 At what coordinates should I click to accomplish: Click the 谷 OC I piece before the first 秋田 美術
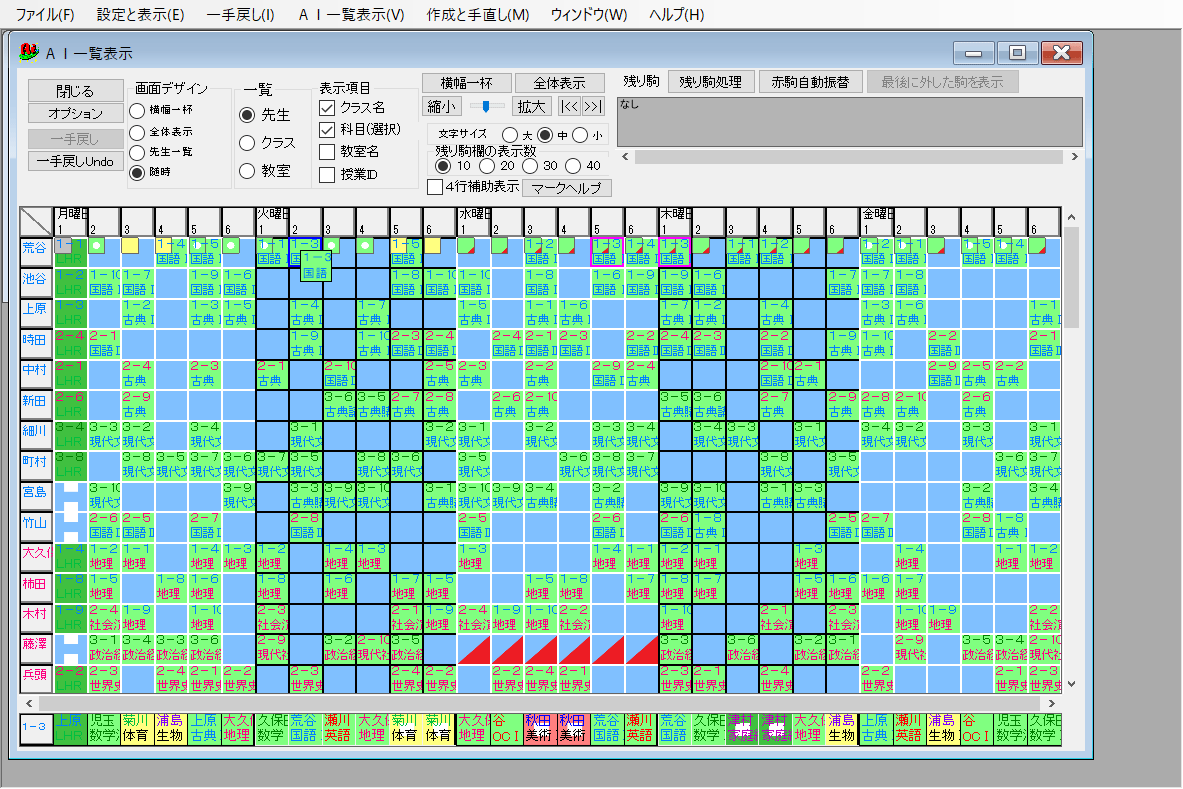tap(505, 728)
